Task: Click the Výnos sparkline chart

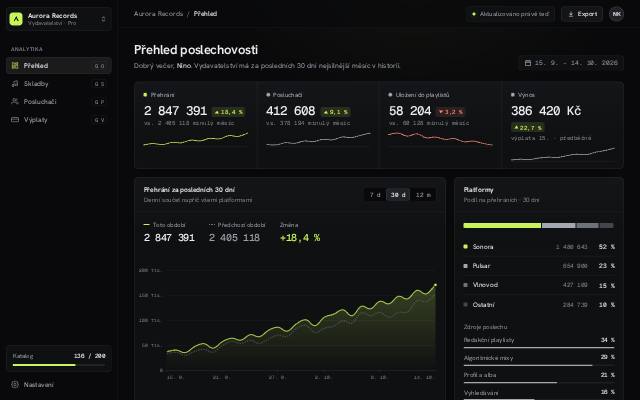Action: (x=562, y=154)
